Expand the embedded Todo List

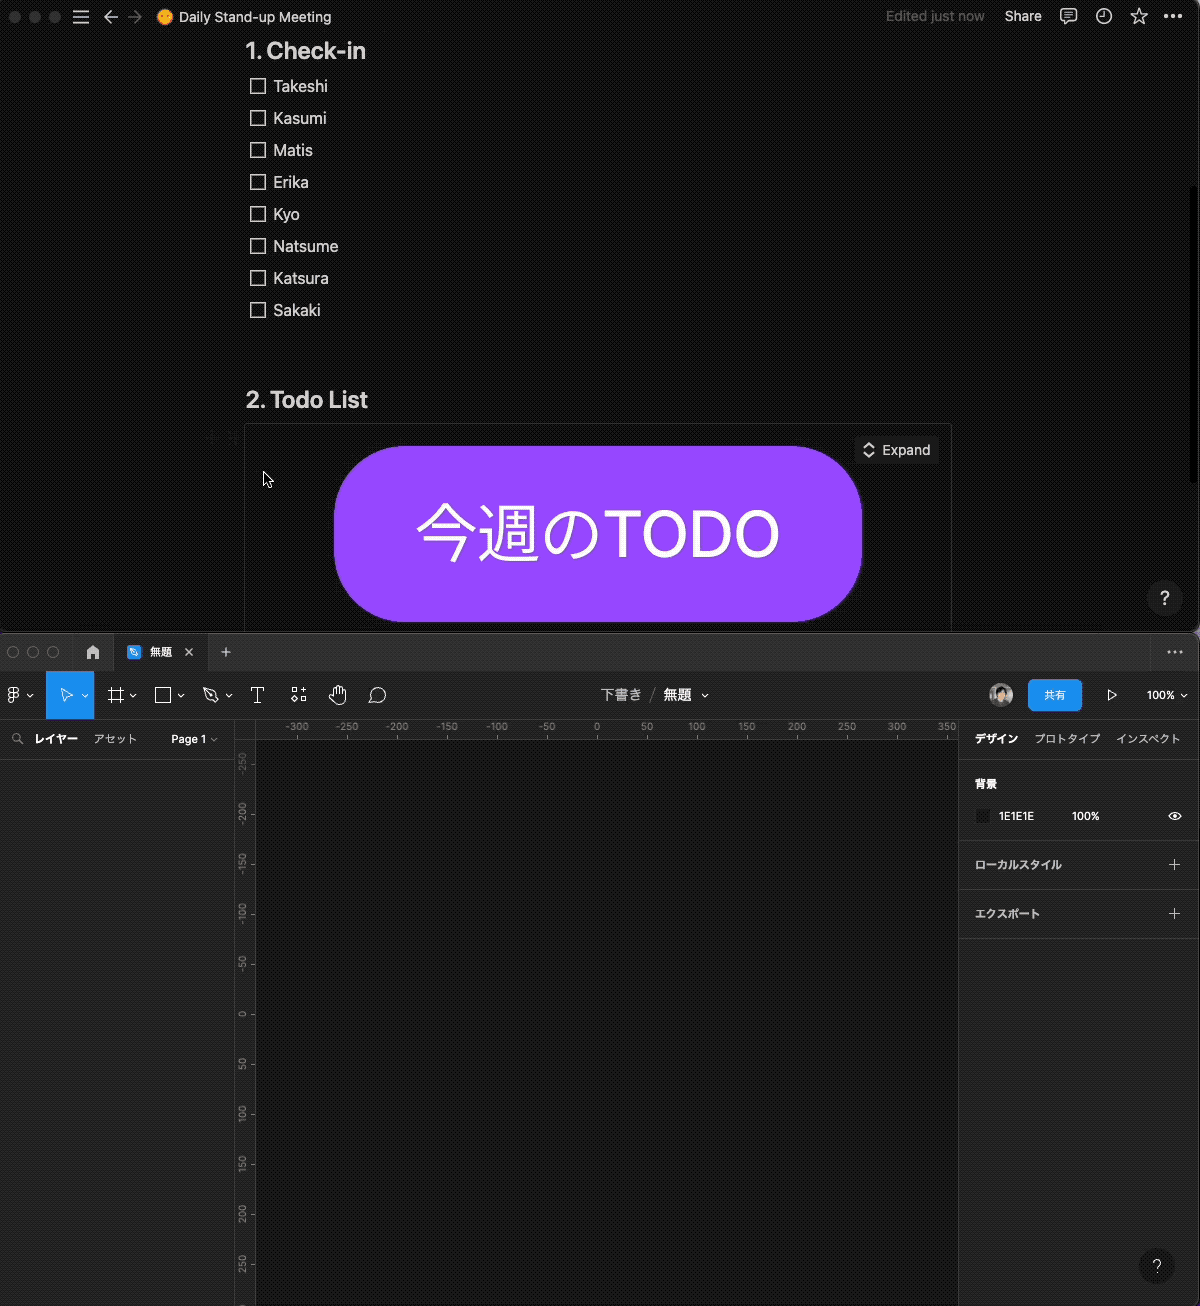tap(896, 450)
